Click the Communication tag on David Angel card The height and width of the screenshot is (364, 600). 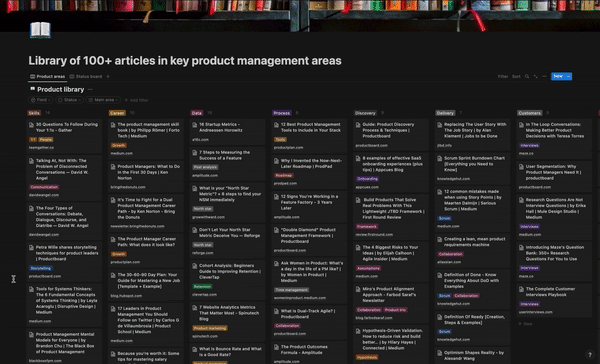44,187
